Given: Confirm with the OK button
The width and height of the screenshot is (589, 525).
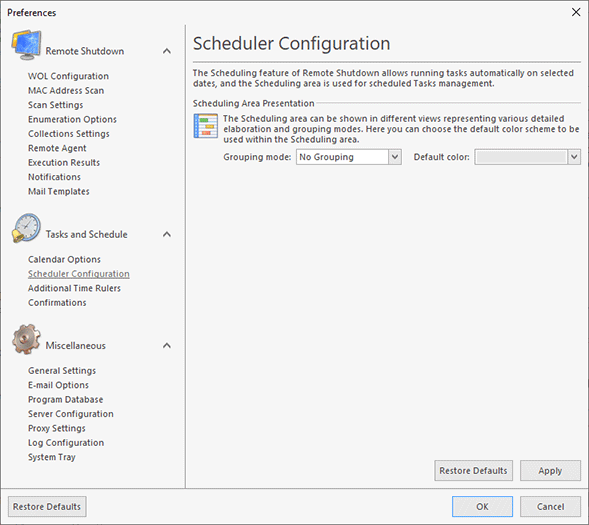Looking at the screenshot, I should 482,507.
